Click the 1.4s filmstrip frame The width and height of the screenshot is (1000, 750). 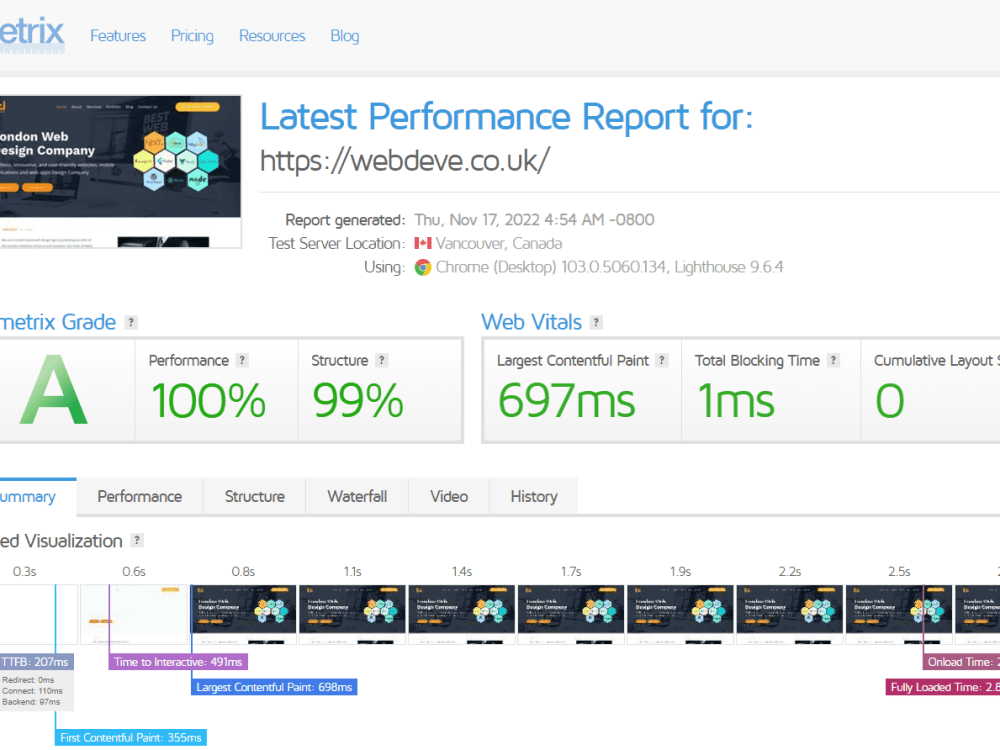462,614
